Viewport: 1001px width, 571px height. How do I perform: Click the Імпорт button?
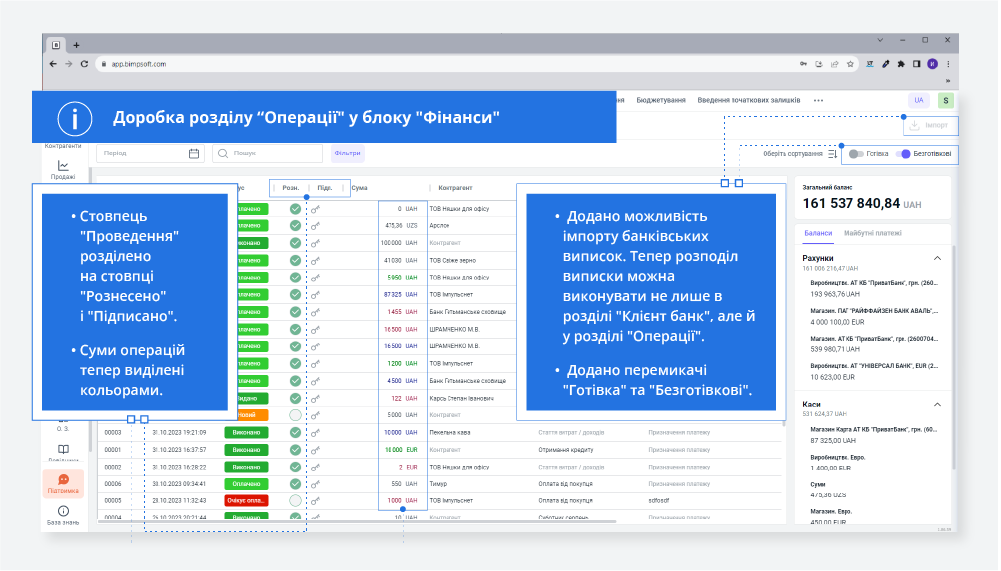(930, 126)
